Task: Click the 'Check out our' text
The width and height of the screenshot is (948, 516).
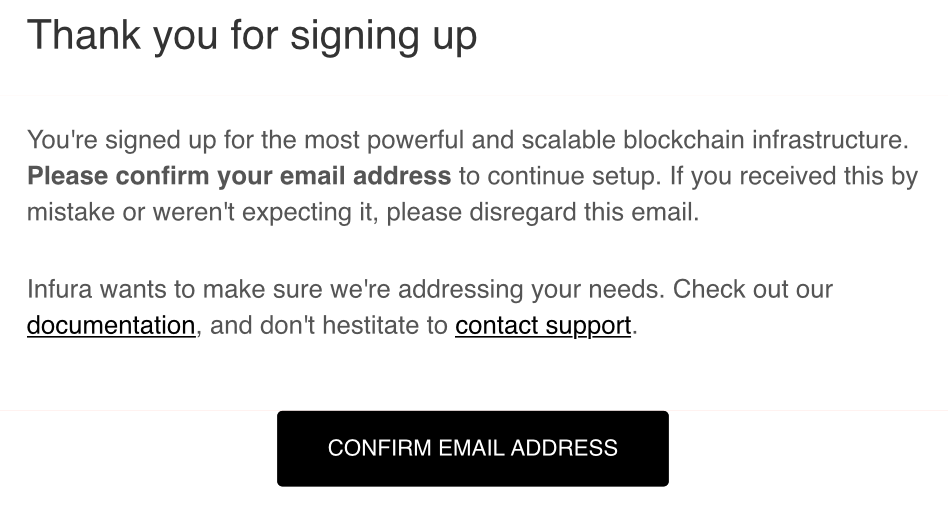Action: (753, 289)
